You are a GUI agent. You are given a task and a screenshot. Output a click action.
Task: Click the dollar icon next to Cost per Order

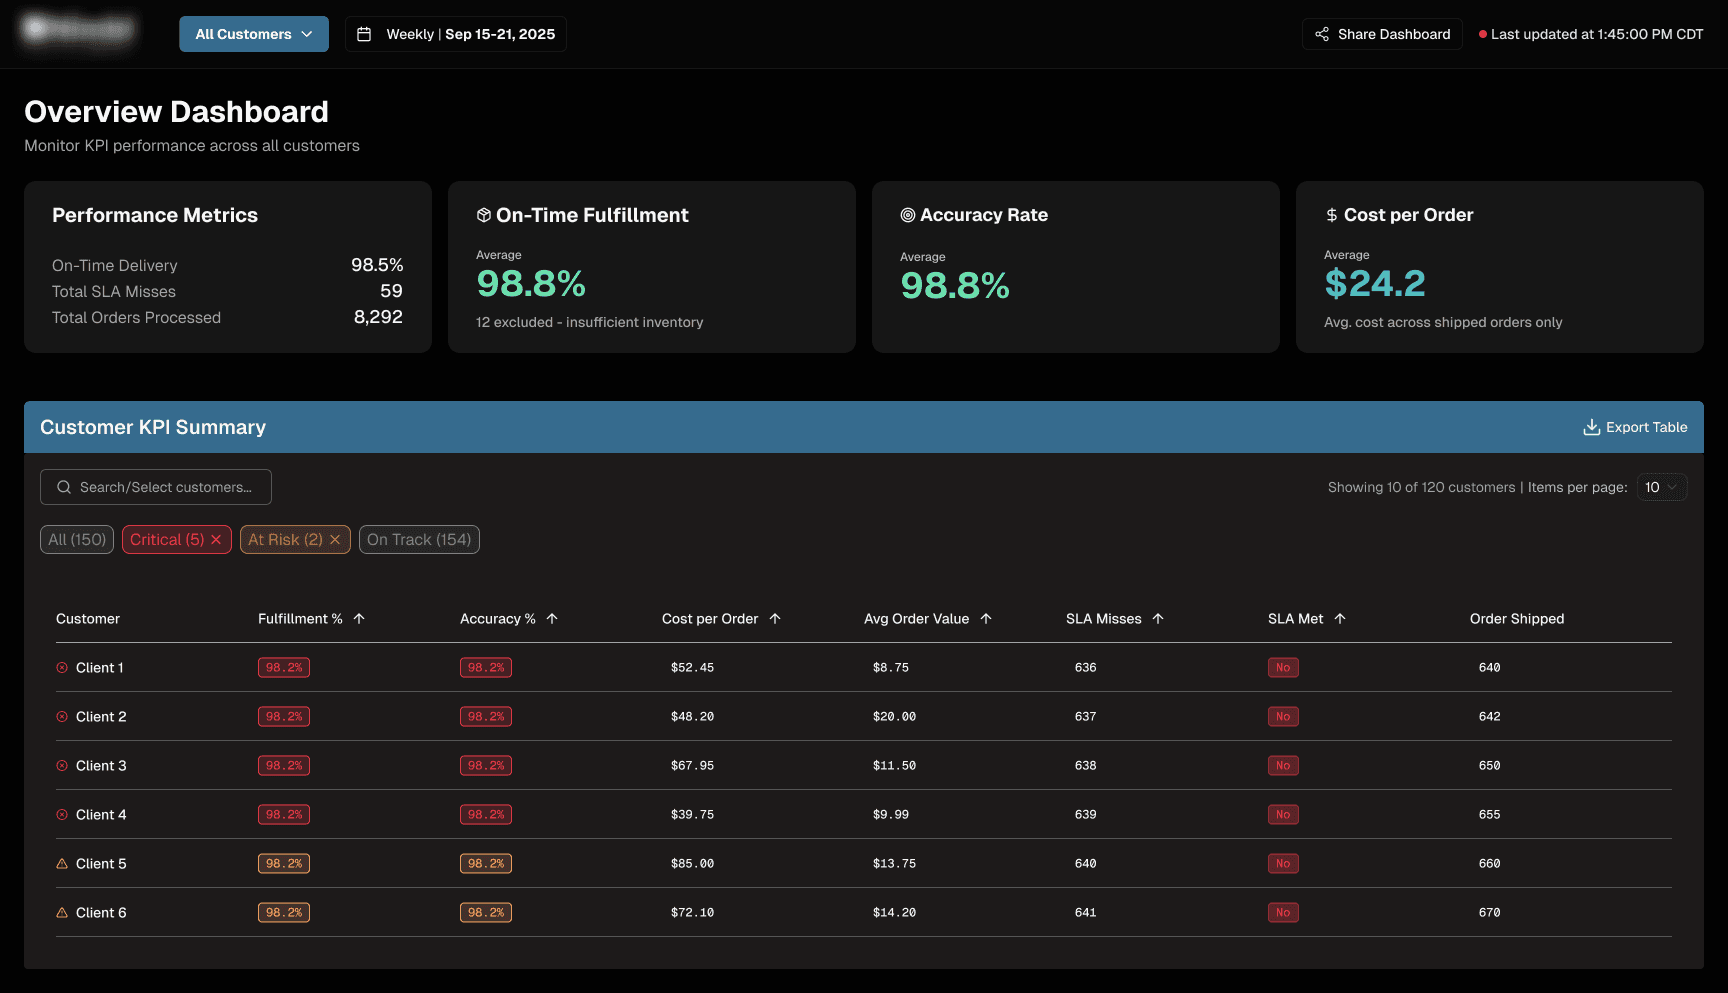click(x=1332, y=215)
